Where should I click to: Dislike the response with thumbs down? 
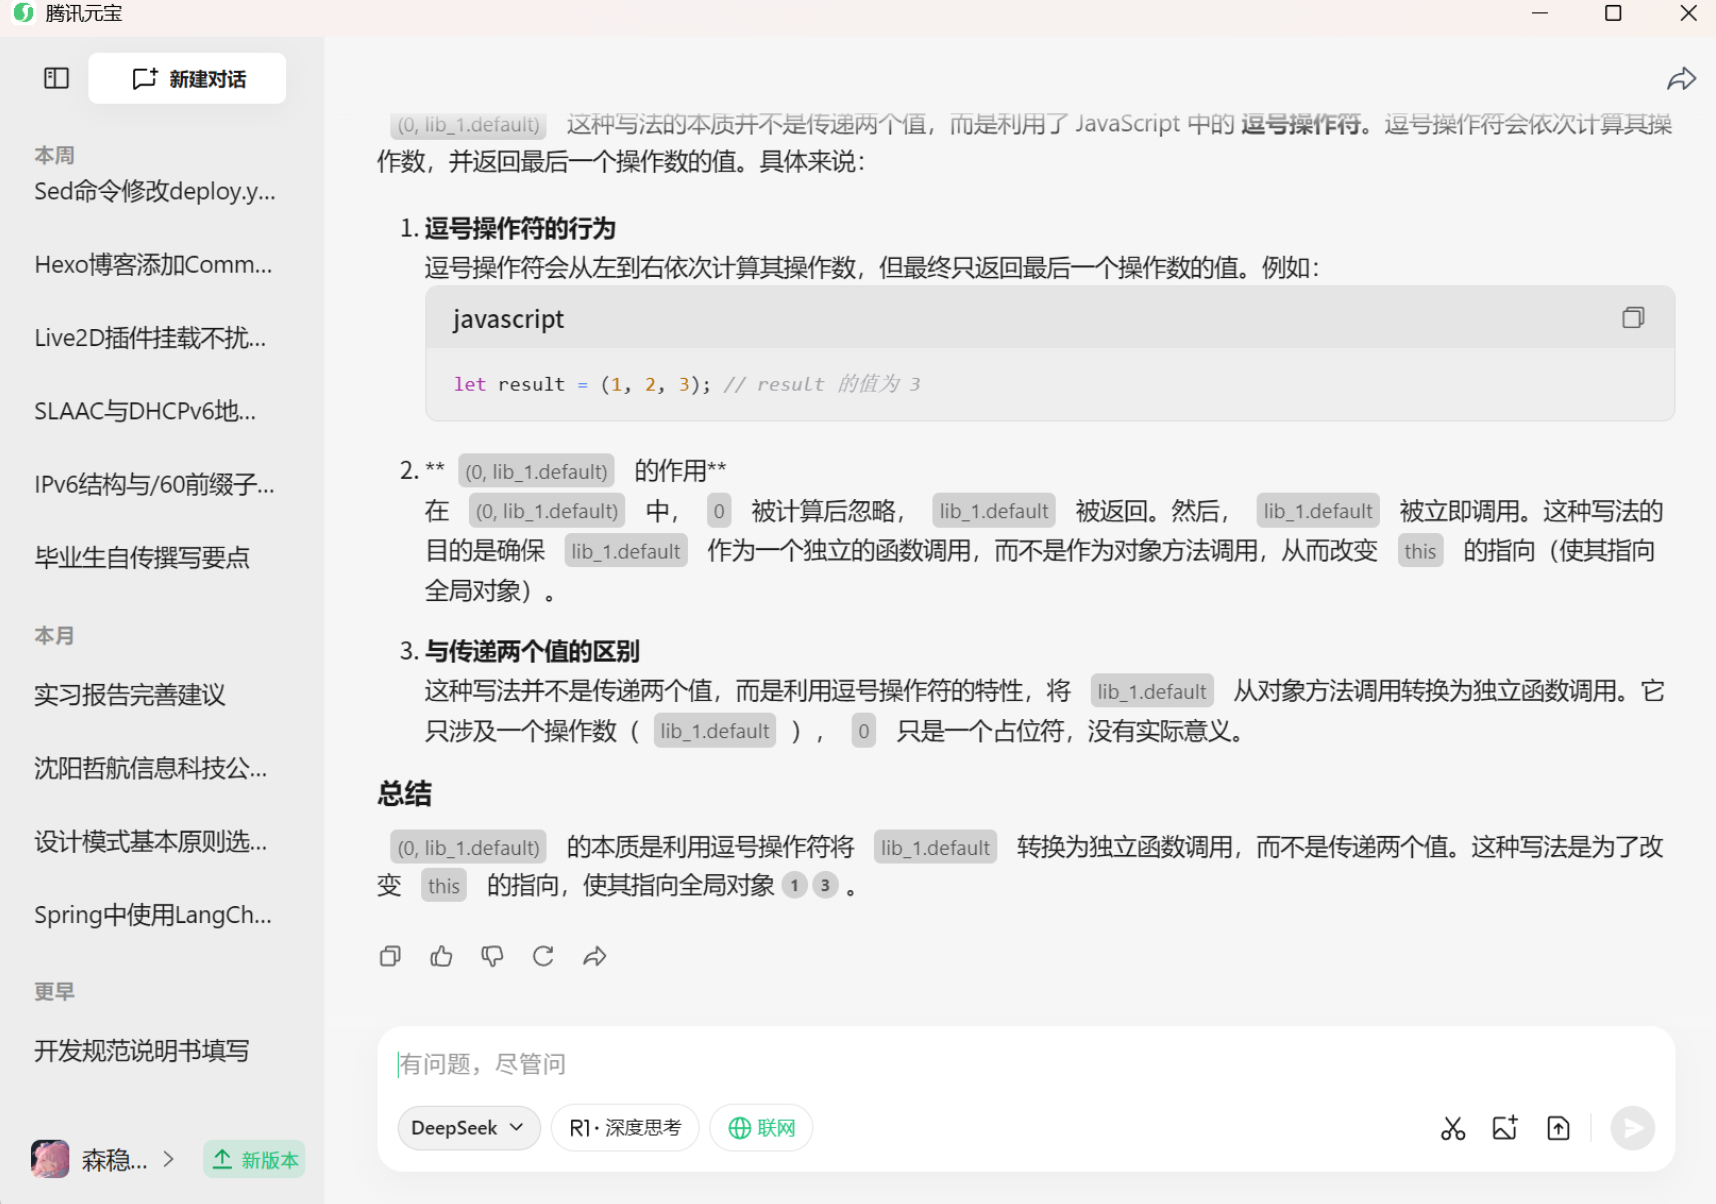(492, 956)
